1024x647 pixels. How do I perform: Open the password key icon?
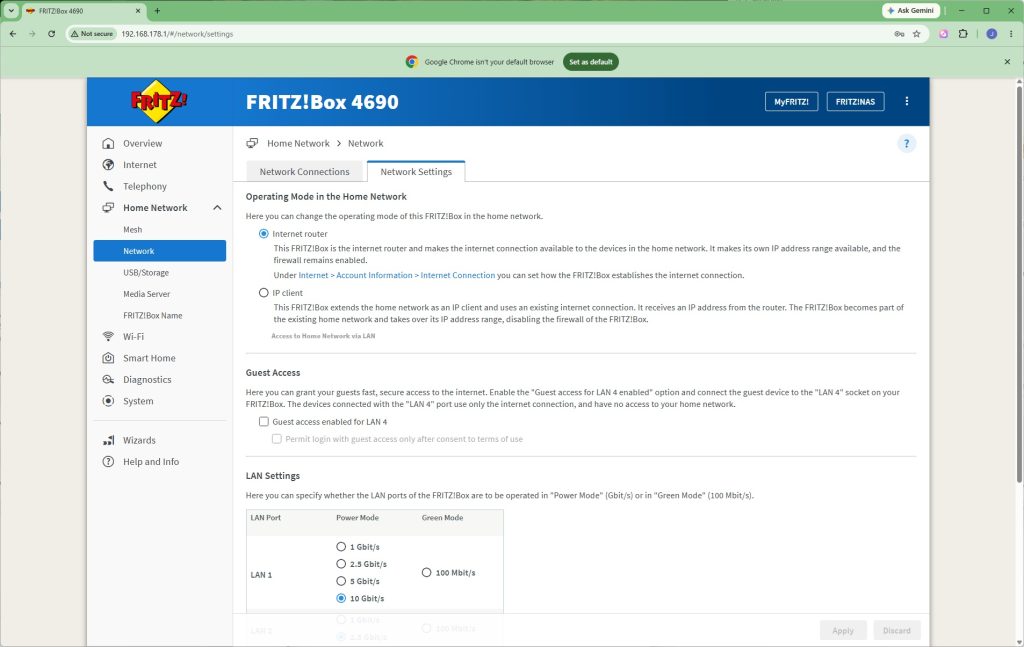click(899, 34)
